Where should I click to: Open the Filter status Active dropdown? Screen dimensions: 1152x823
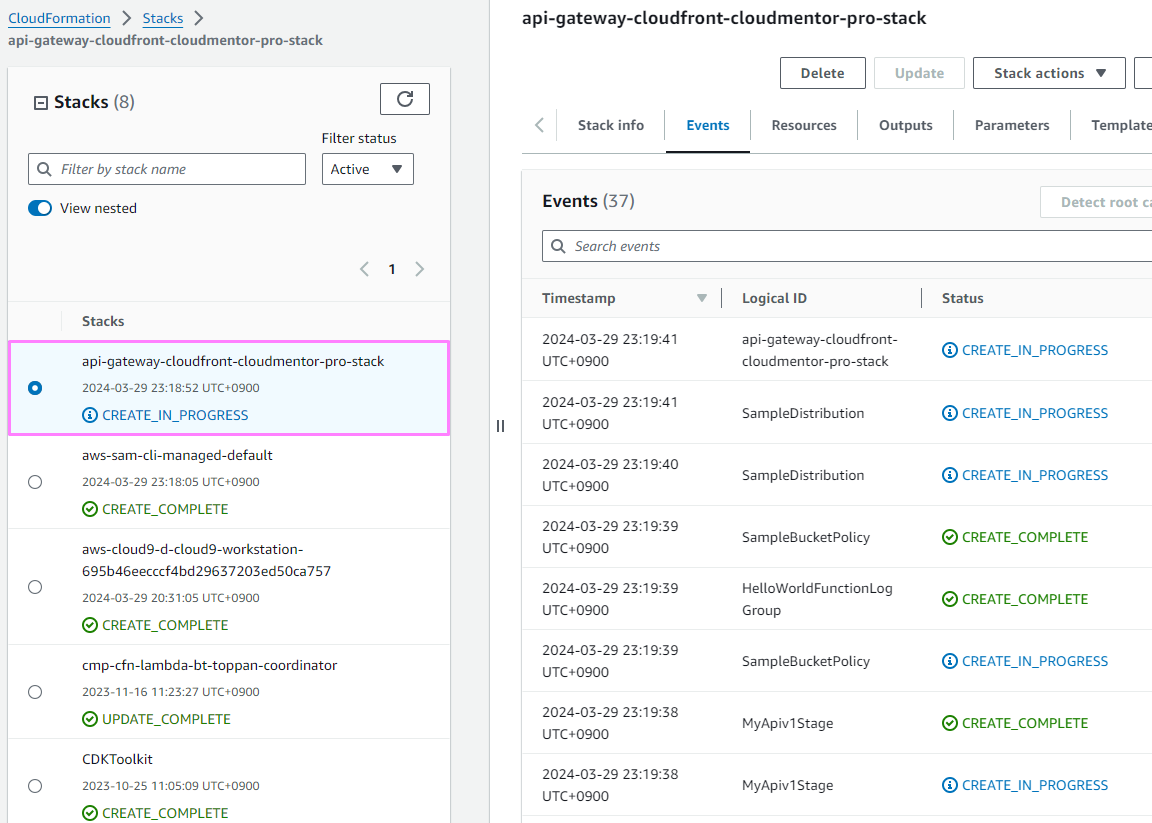[367, 169]
